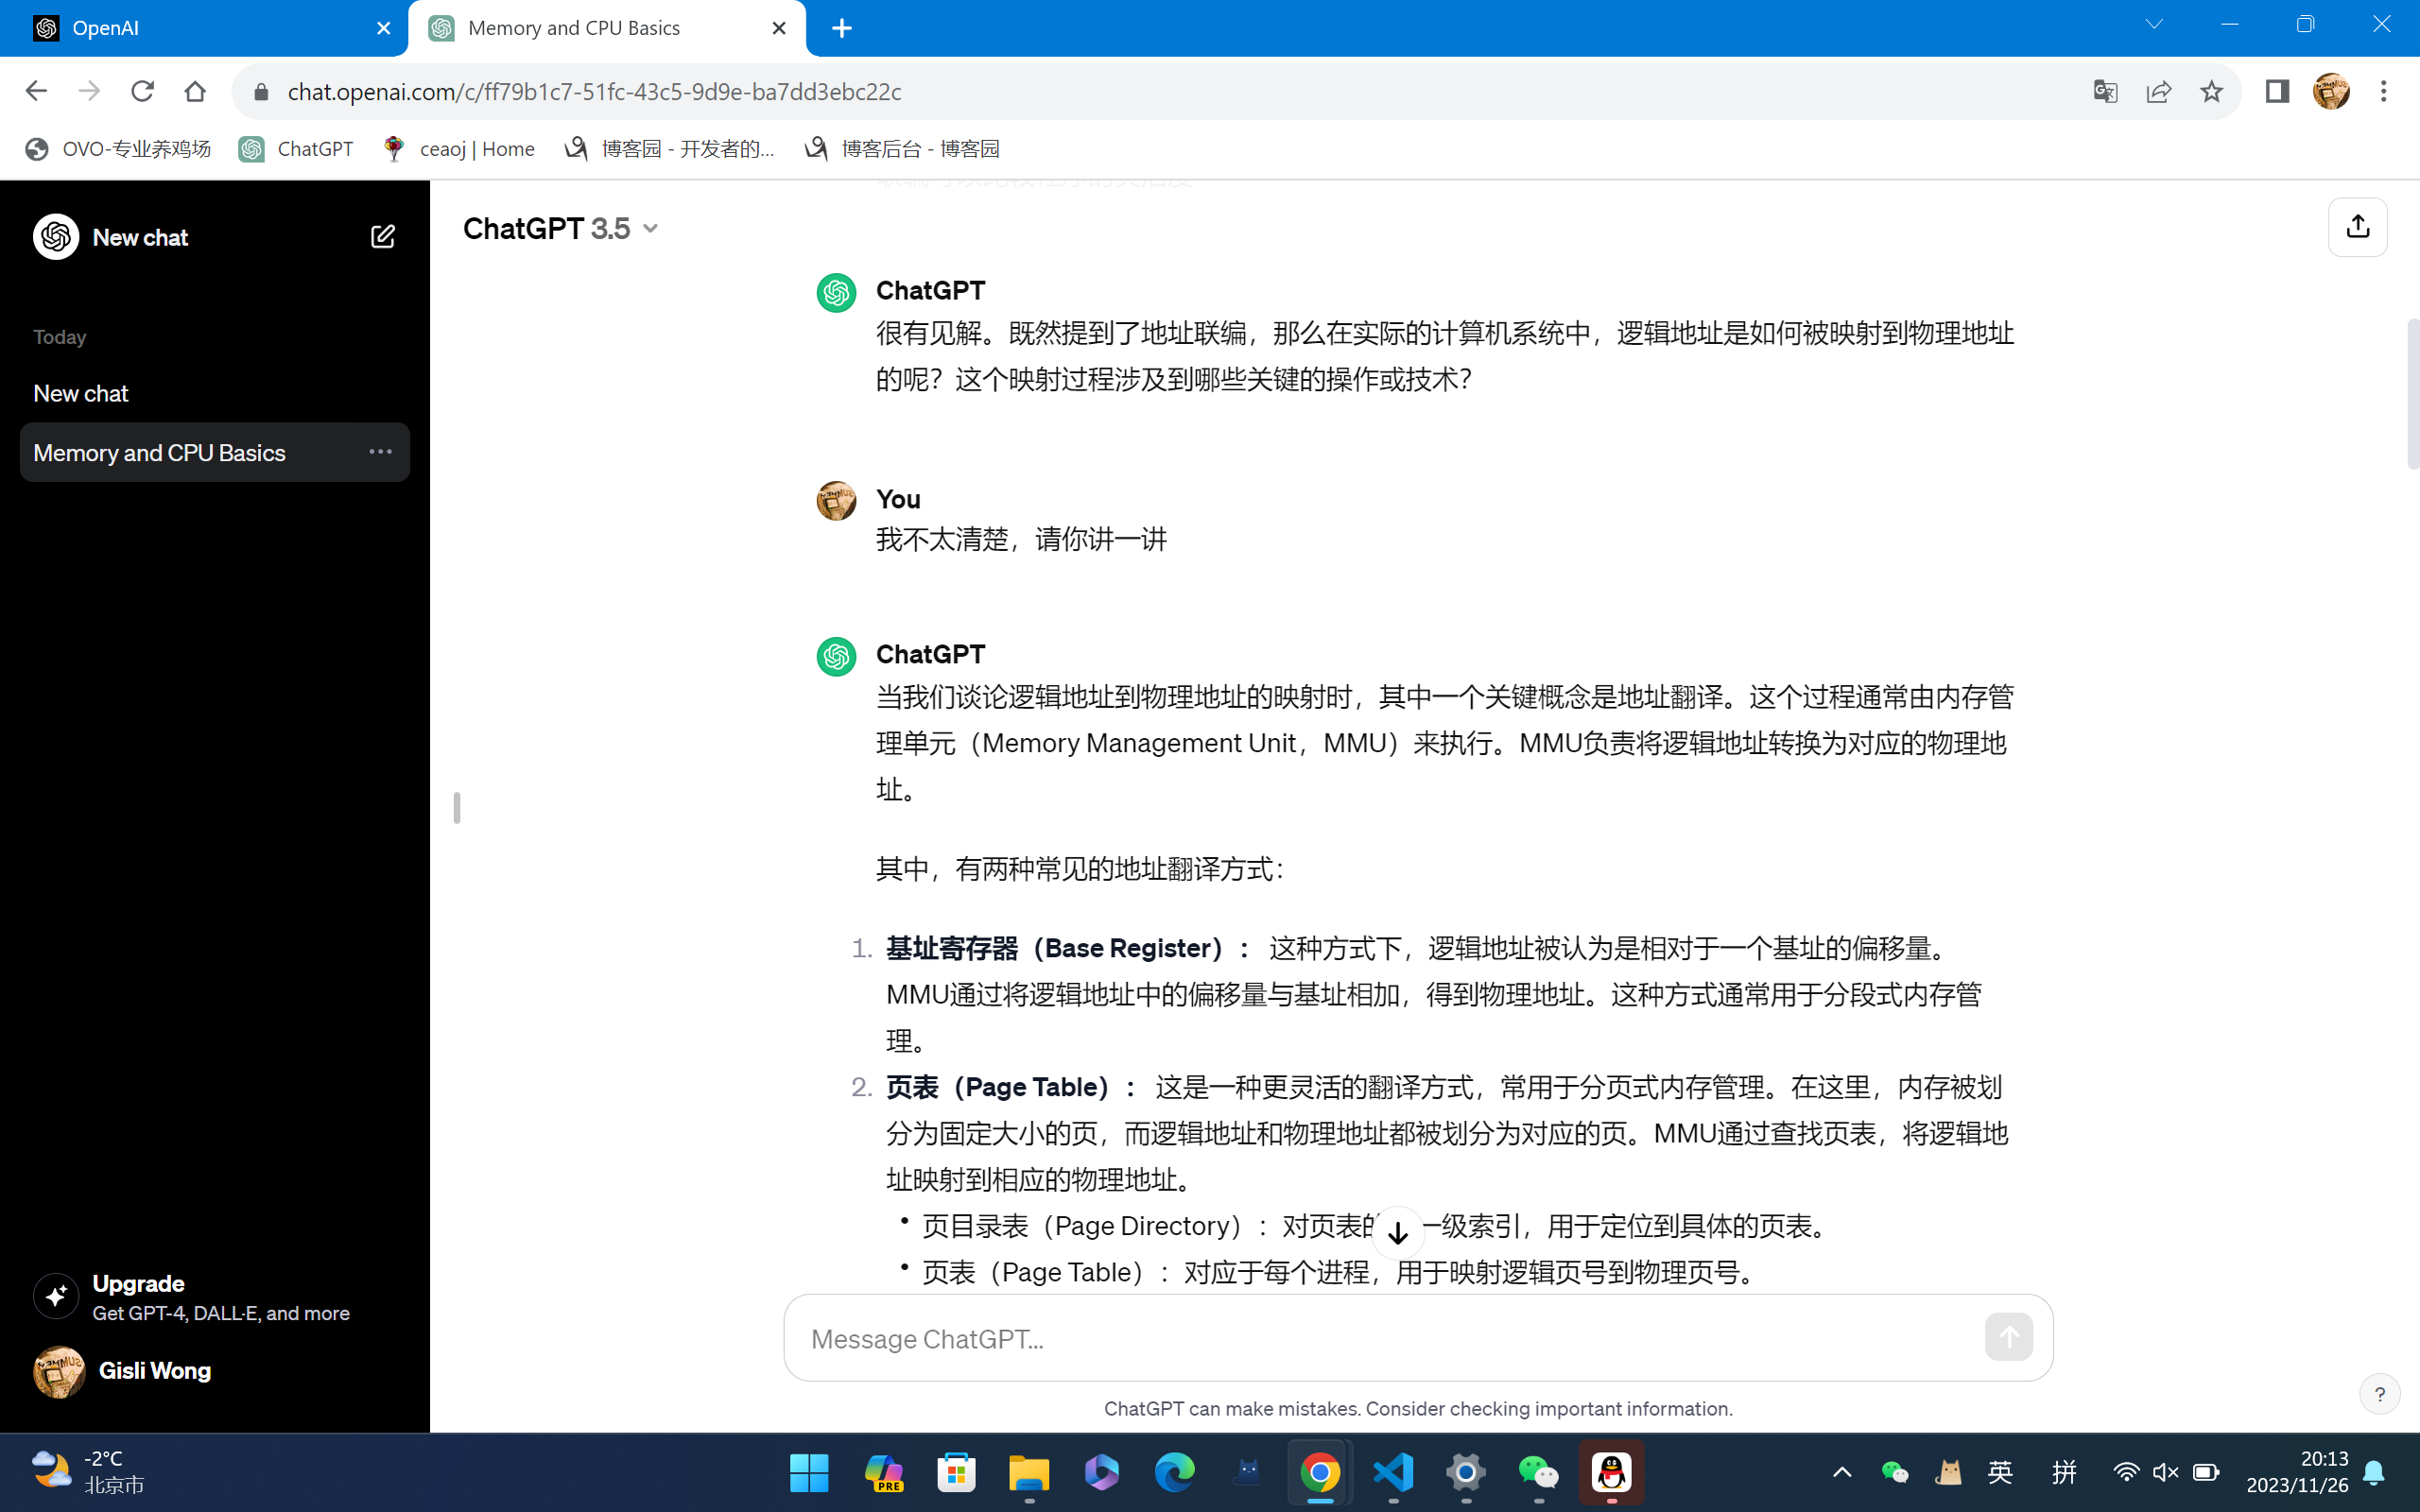Switch to the OpenAI tab
Viewport: 2420px width, 1512px height.
(203, 28)
